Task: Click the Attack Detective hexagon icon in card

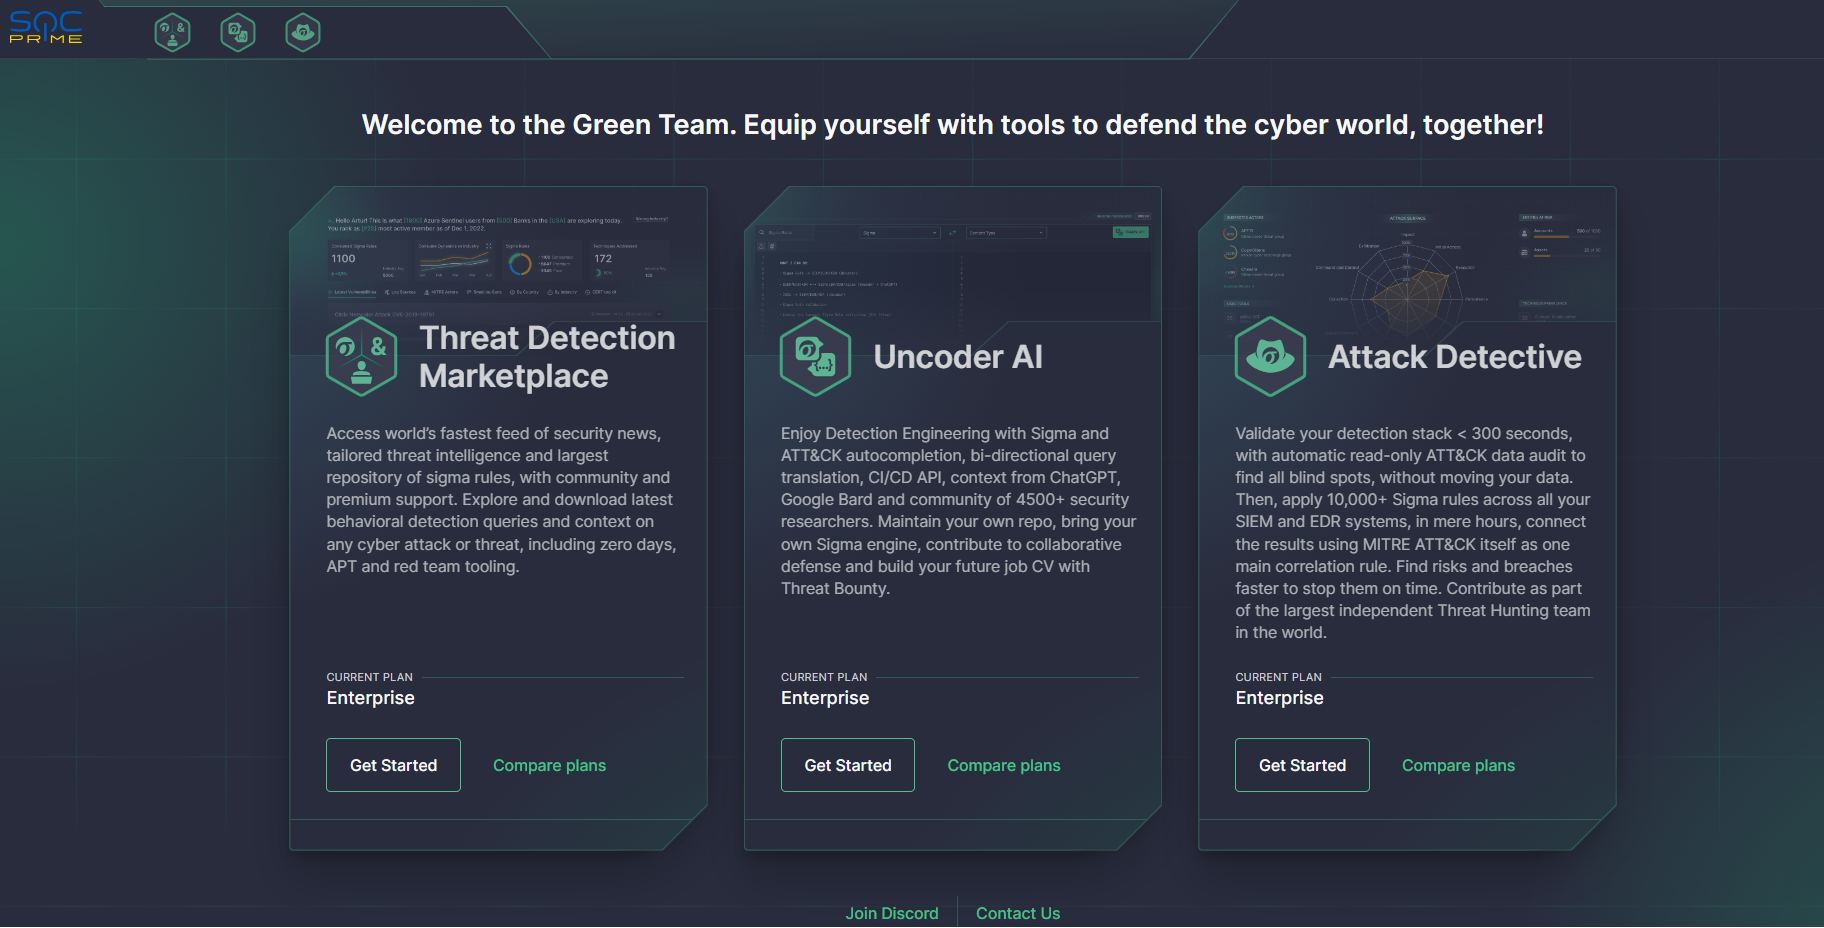Action: [x=1271, y=357]
